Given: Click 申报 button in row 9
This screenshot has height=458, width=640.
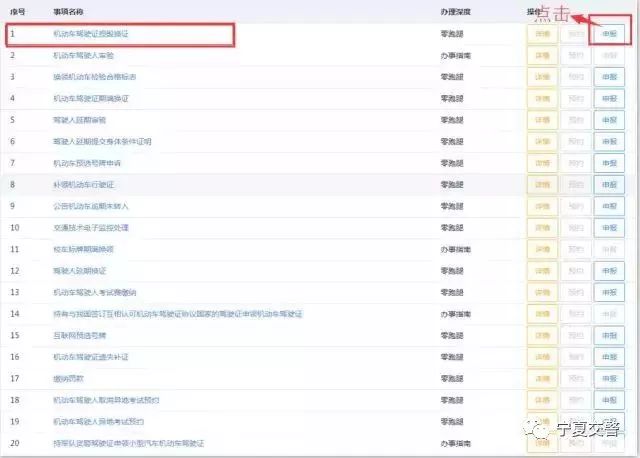Looking at the screenshot, I should tap(609, 206).
